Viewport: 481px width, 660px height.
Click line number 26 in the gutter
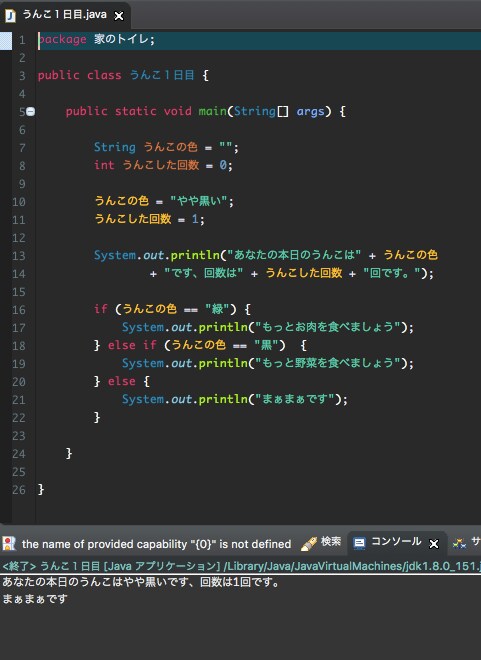point(19,490)
